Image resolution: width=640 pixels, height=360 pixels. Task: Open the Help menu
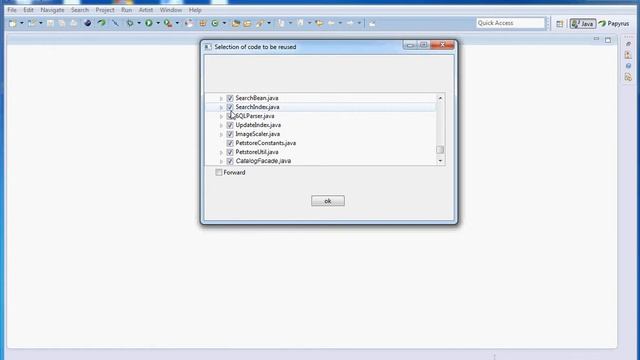tap(195, 10)
